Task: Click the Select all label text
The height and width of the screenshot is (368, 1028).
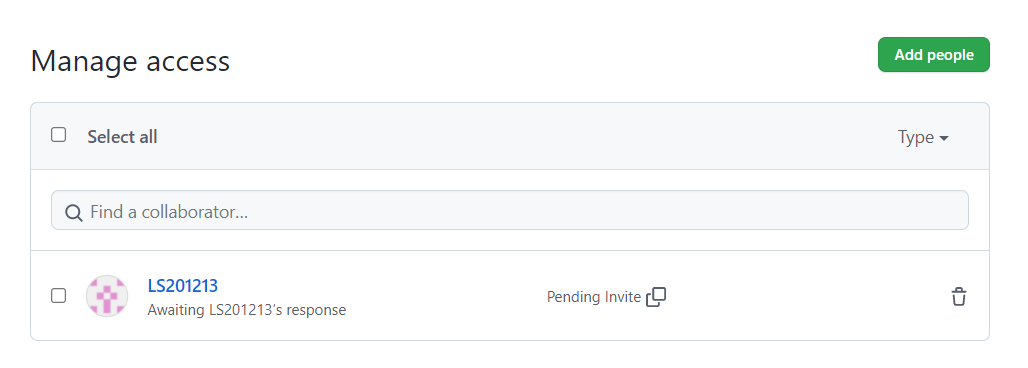Action: 123,136
